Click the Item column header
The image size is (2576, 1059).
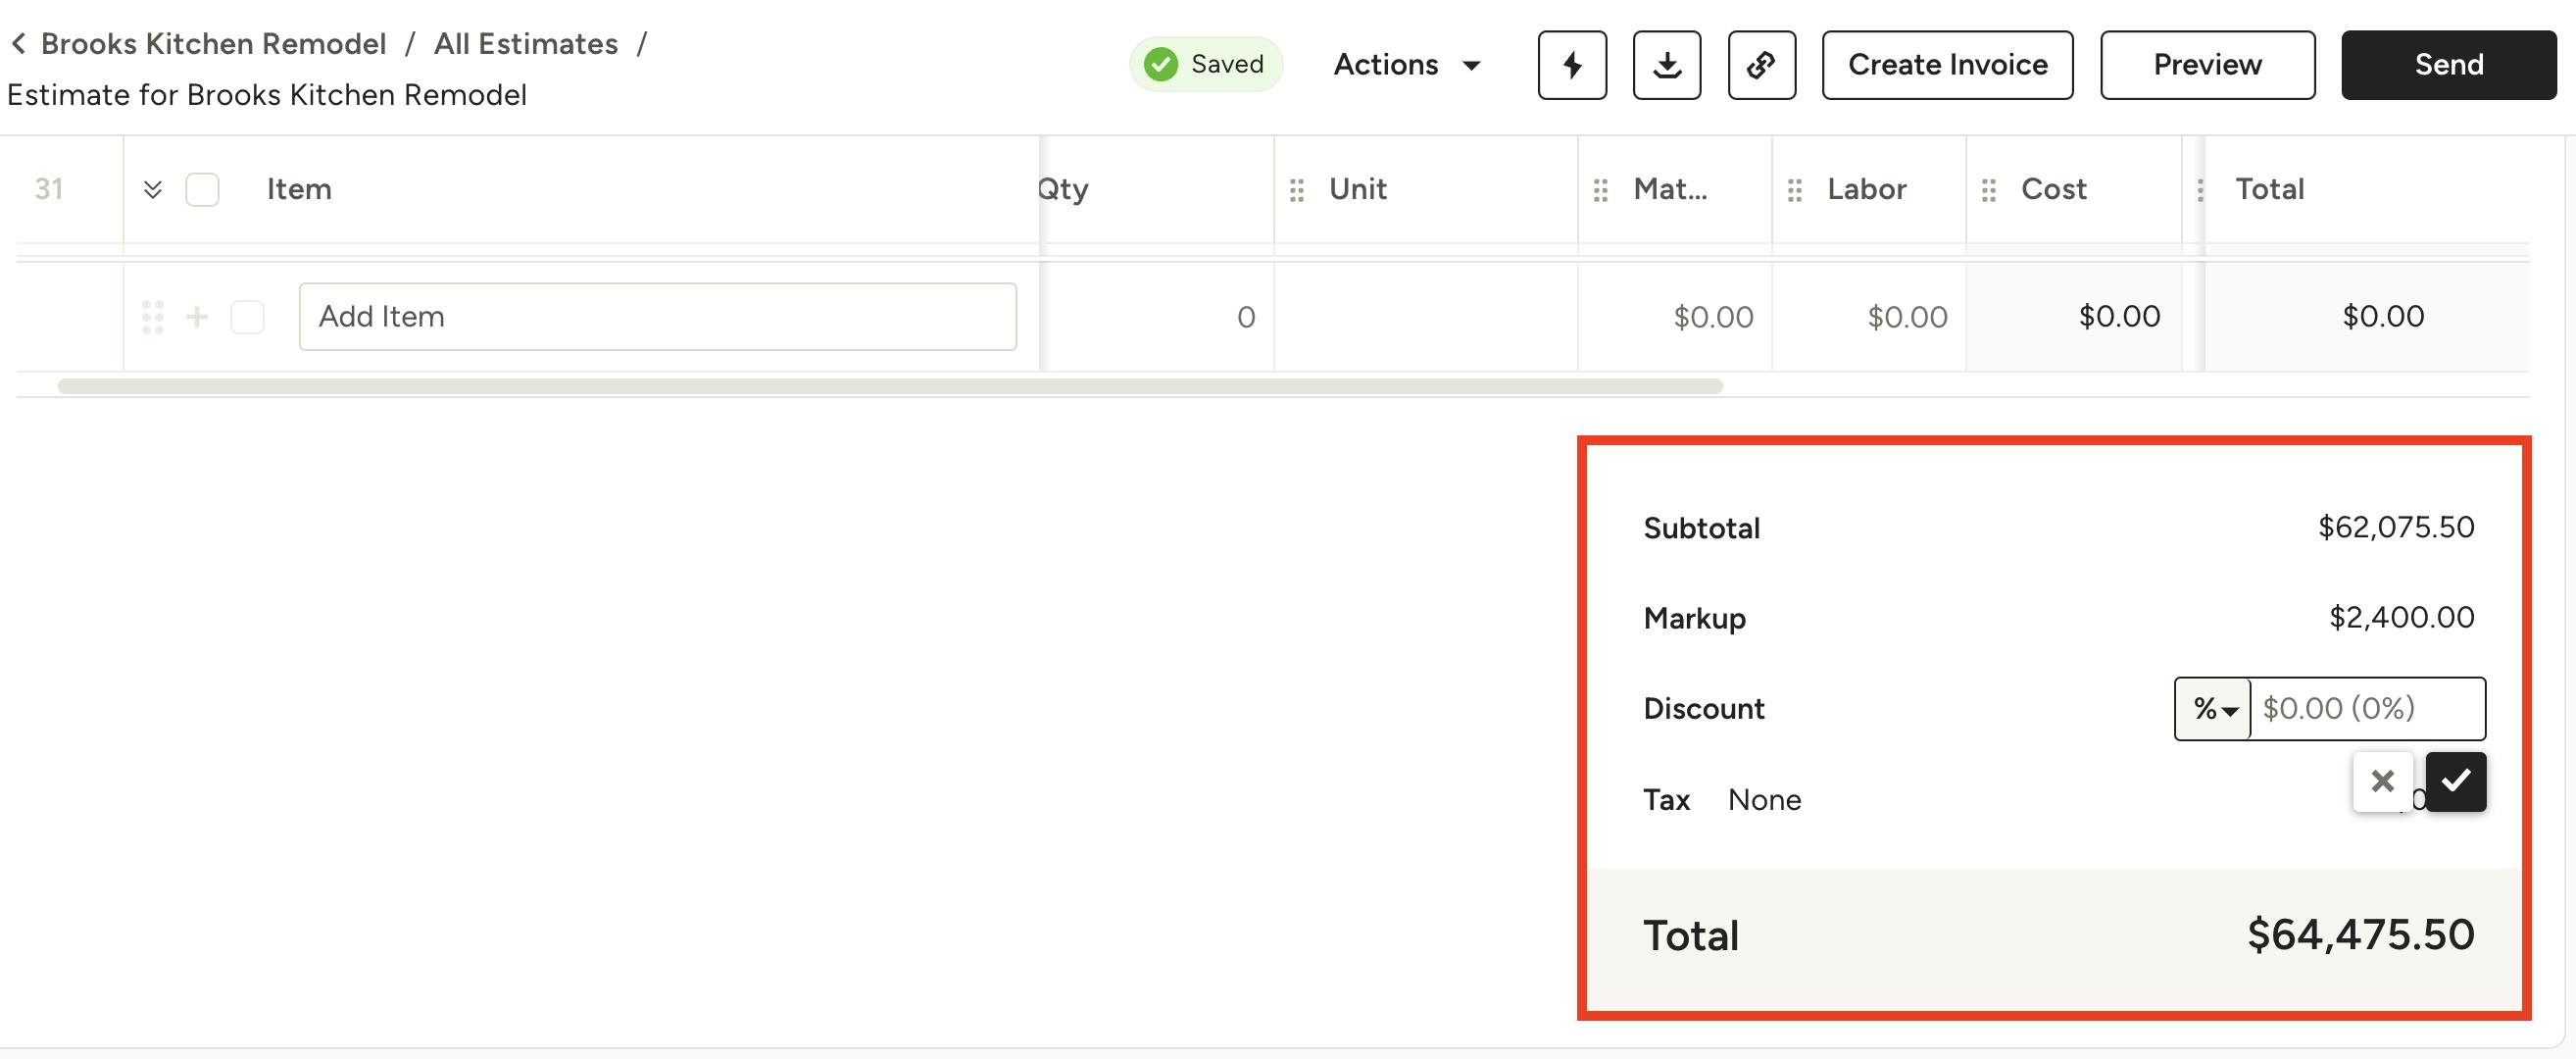click(x=299, y=189)
